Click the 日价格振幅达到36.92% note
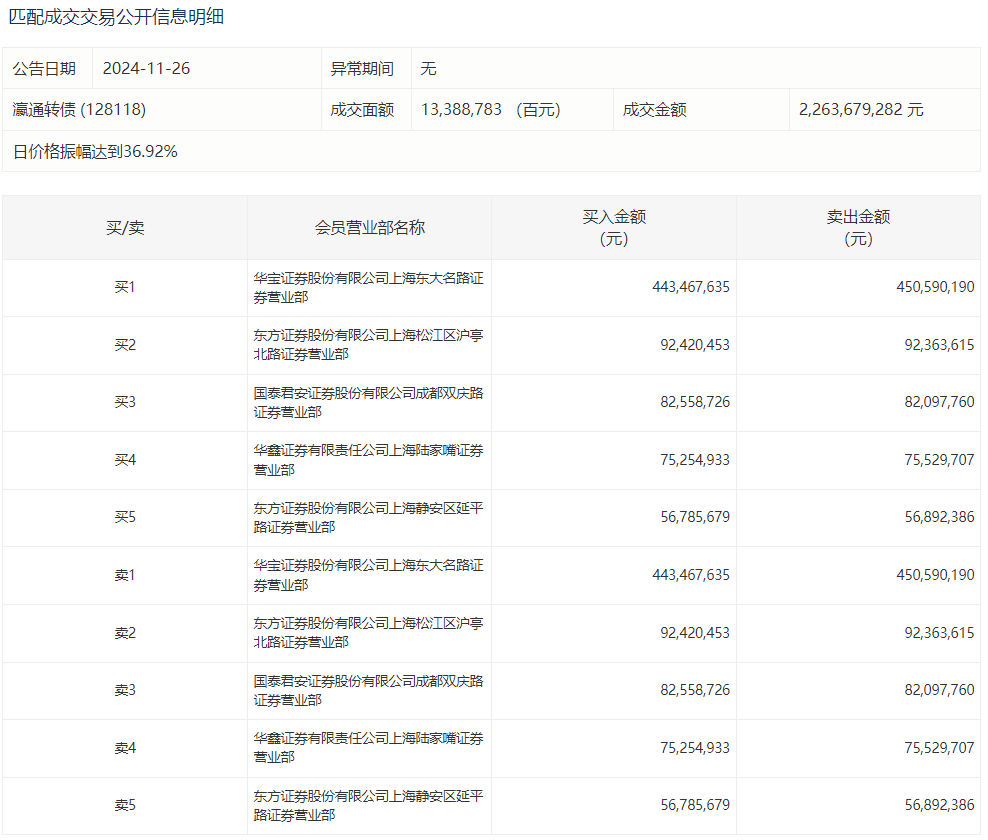The image size is (988, 840). (x=95, y=152)
